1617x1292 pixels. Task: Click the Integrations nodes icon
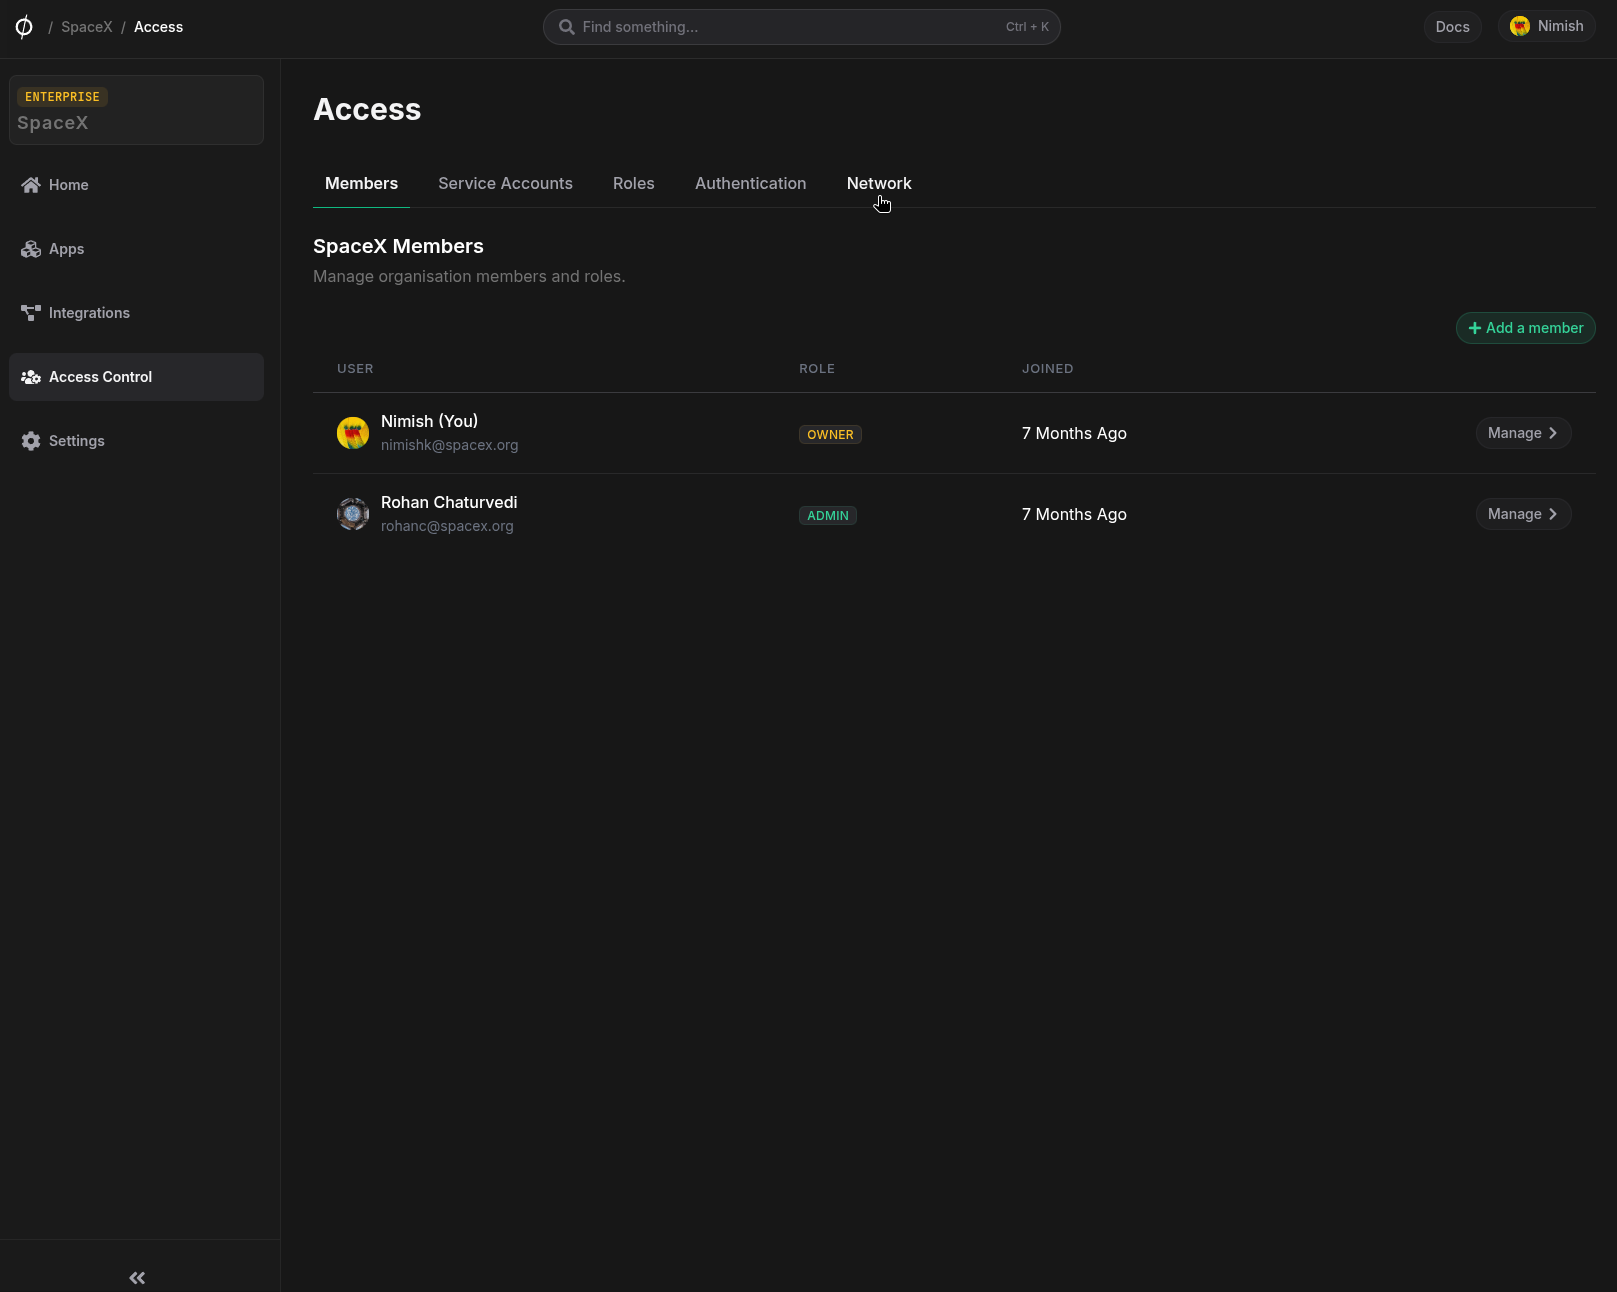31,313
